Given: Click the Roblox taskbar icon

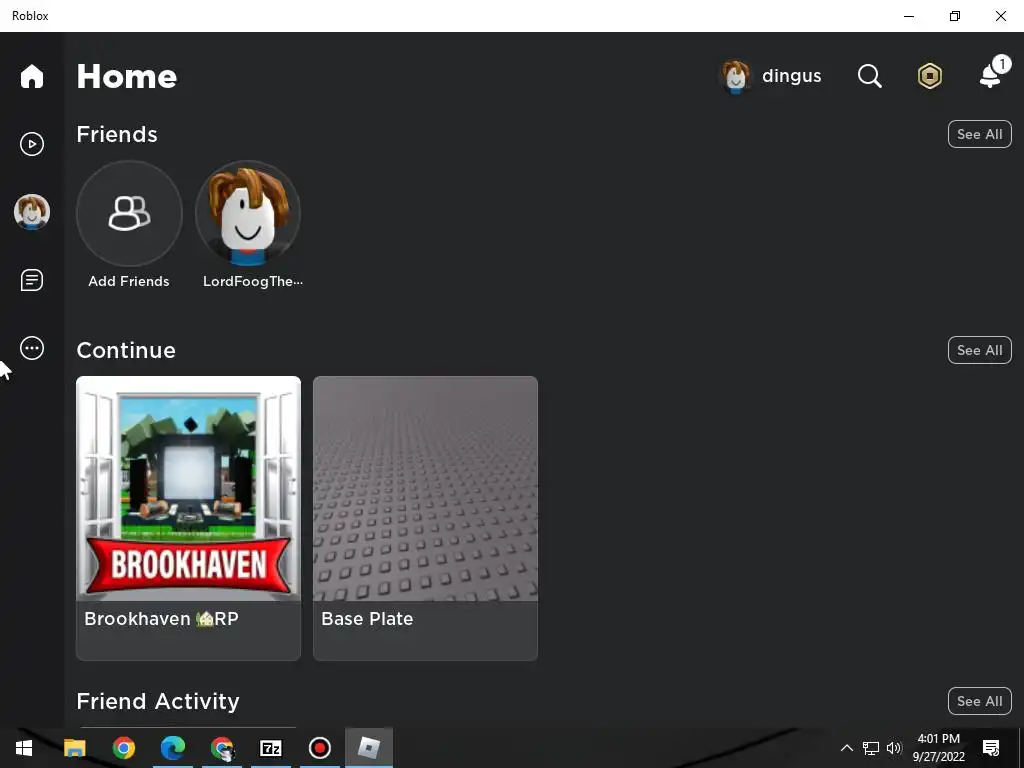Looking at the screenshot, I should (369, 748).
